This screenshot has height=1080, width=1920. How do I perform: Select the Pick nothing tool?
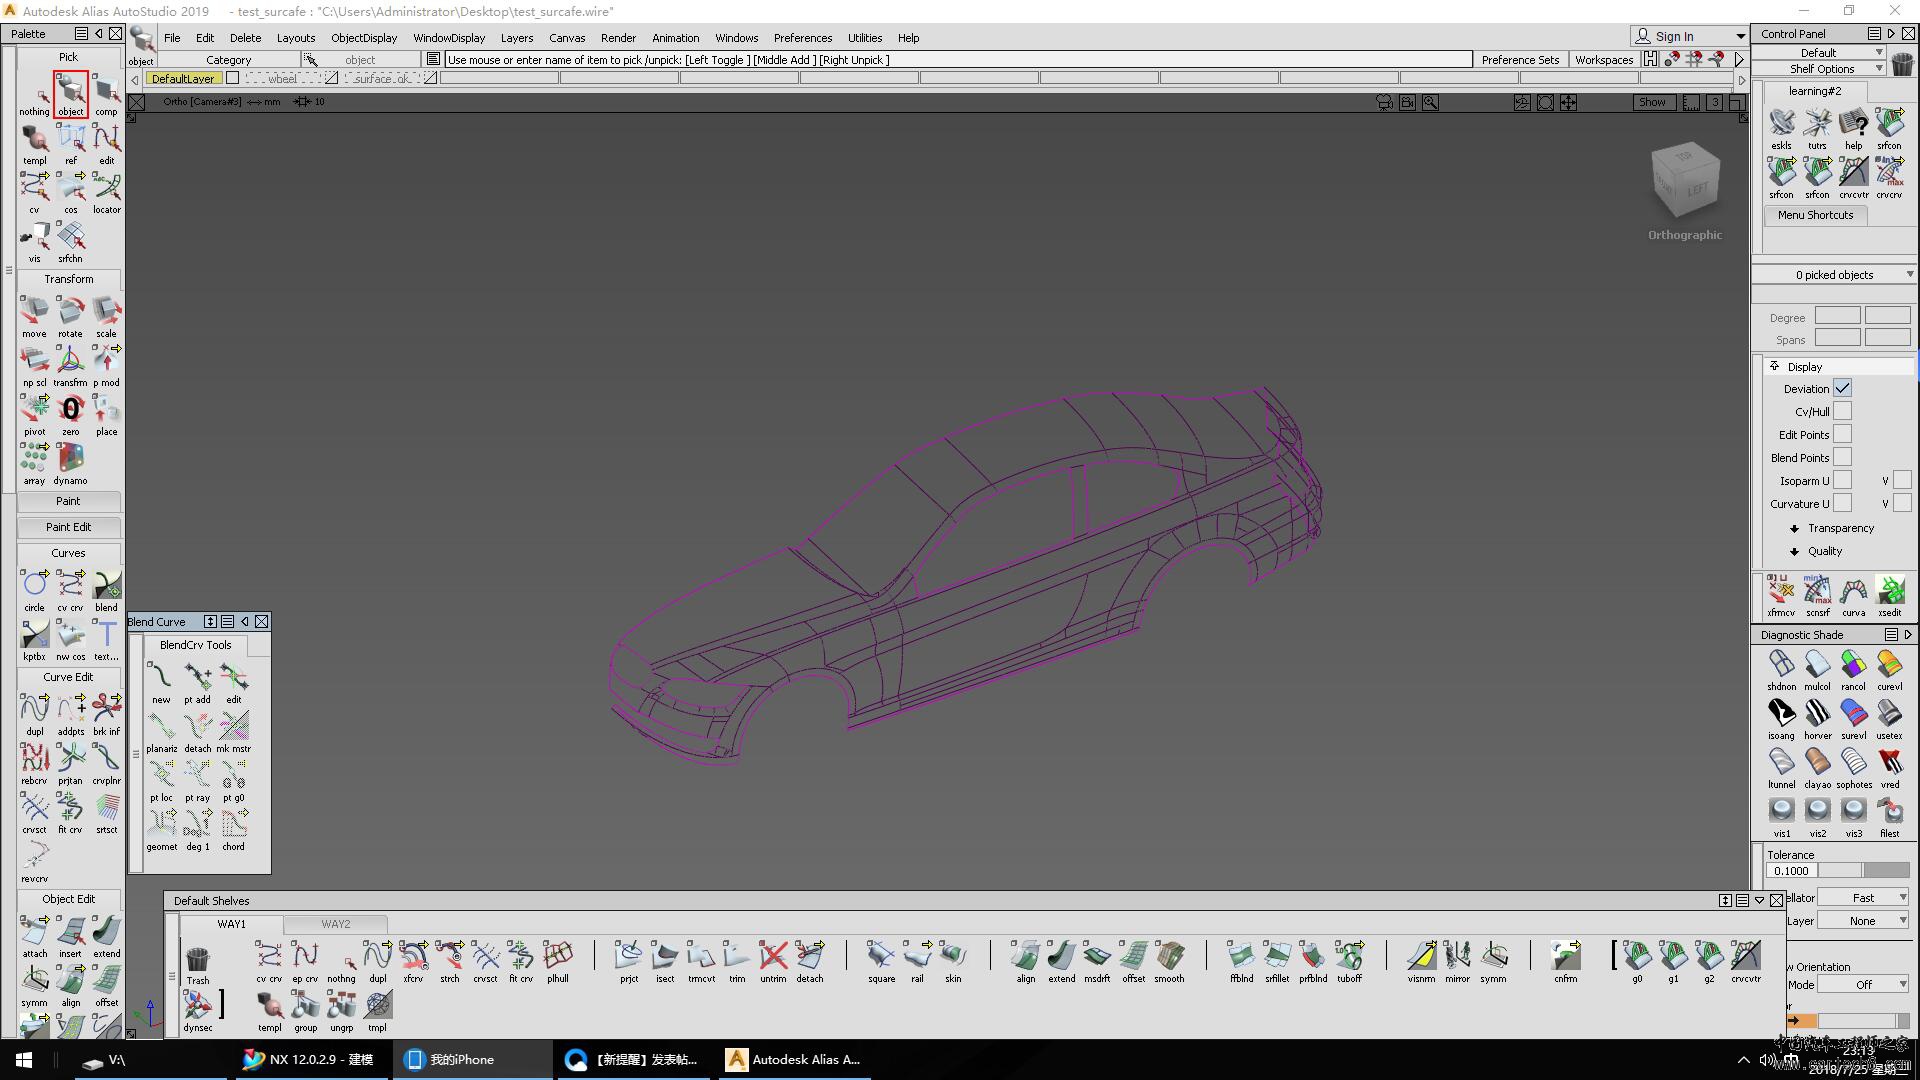34,96
